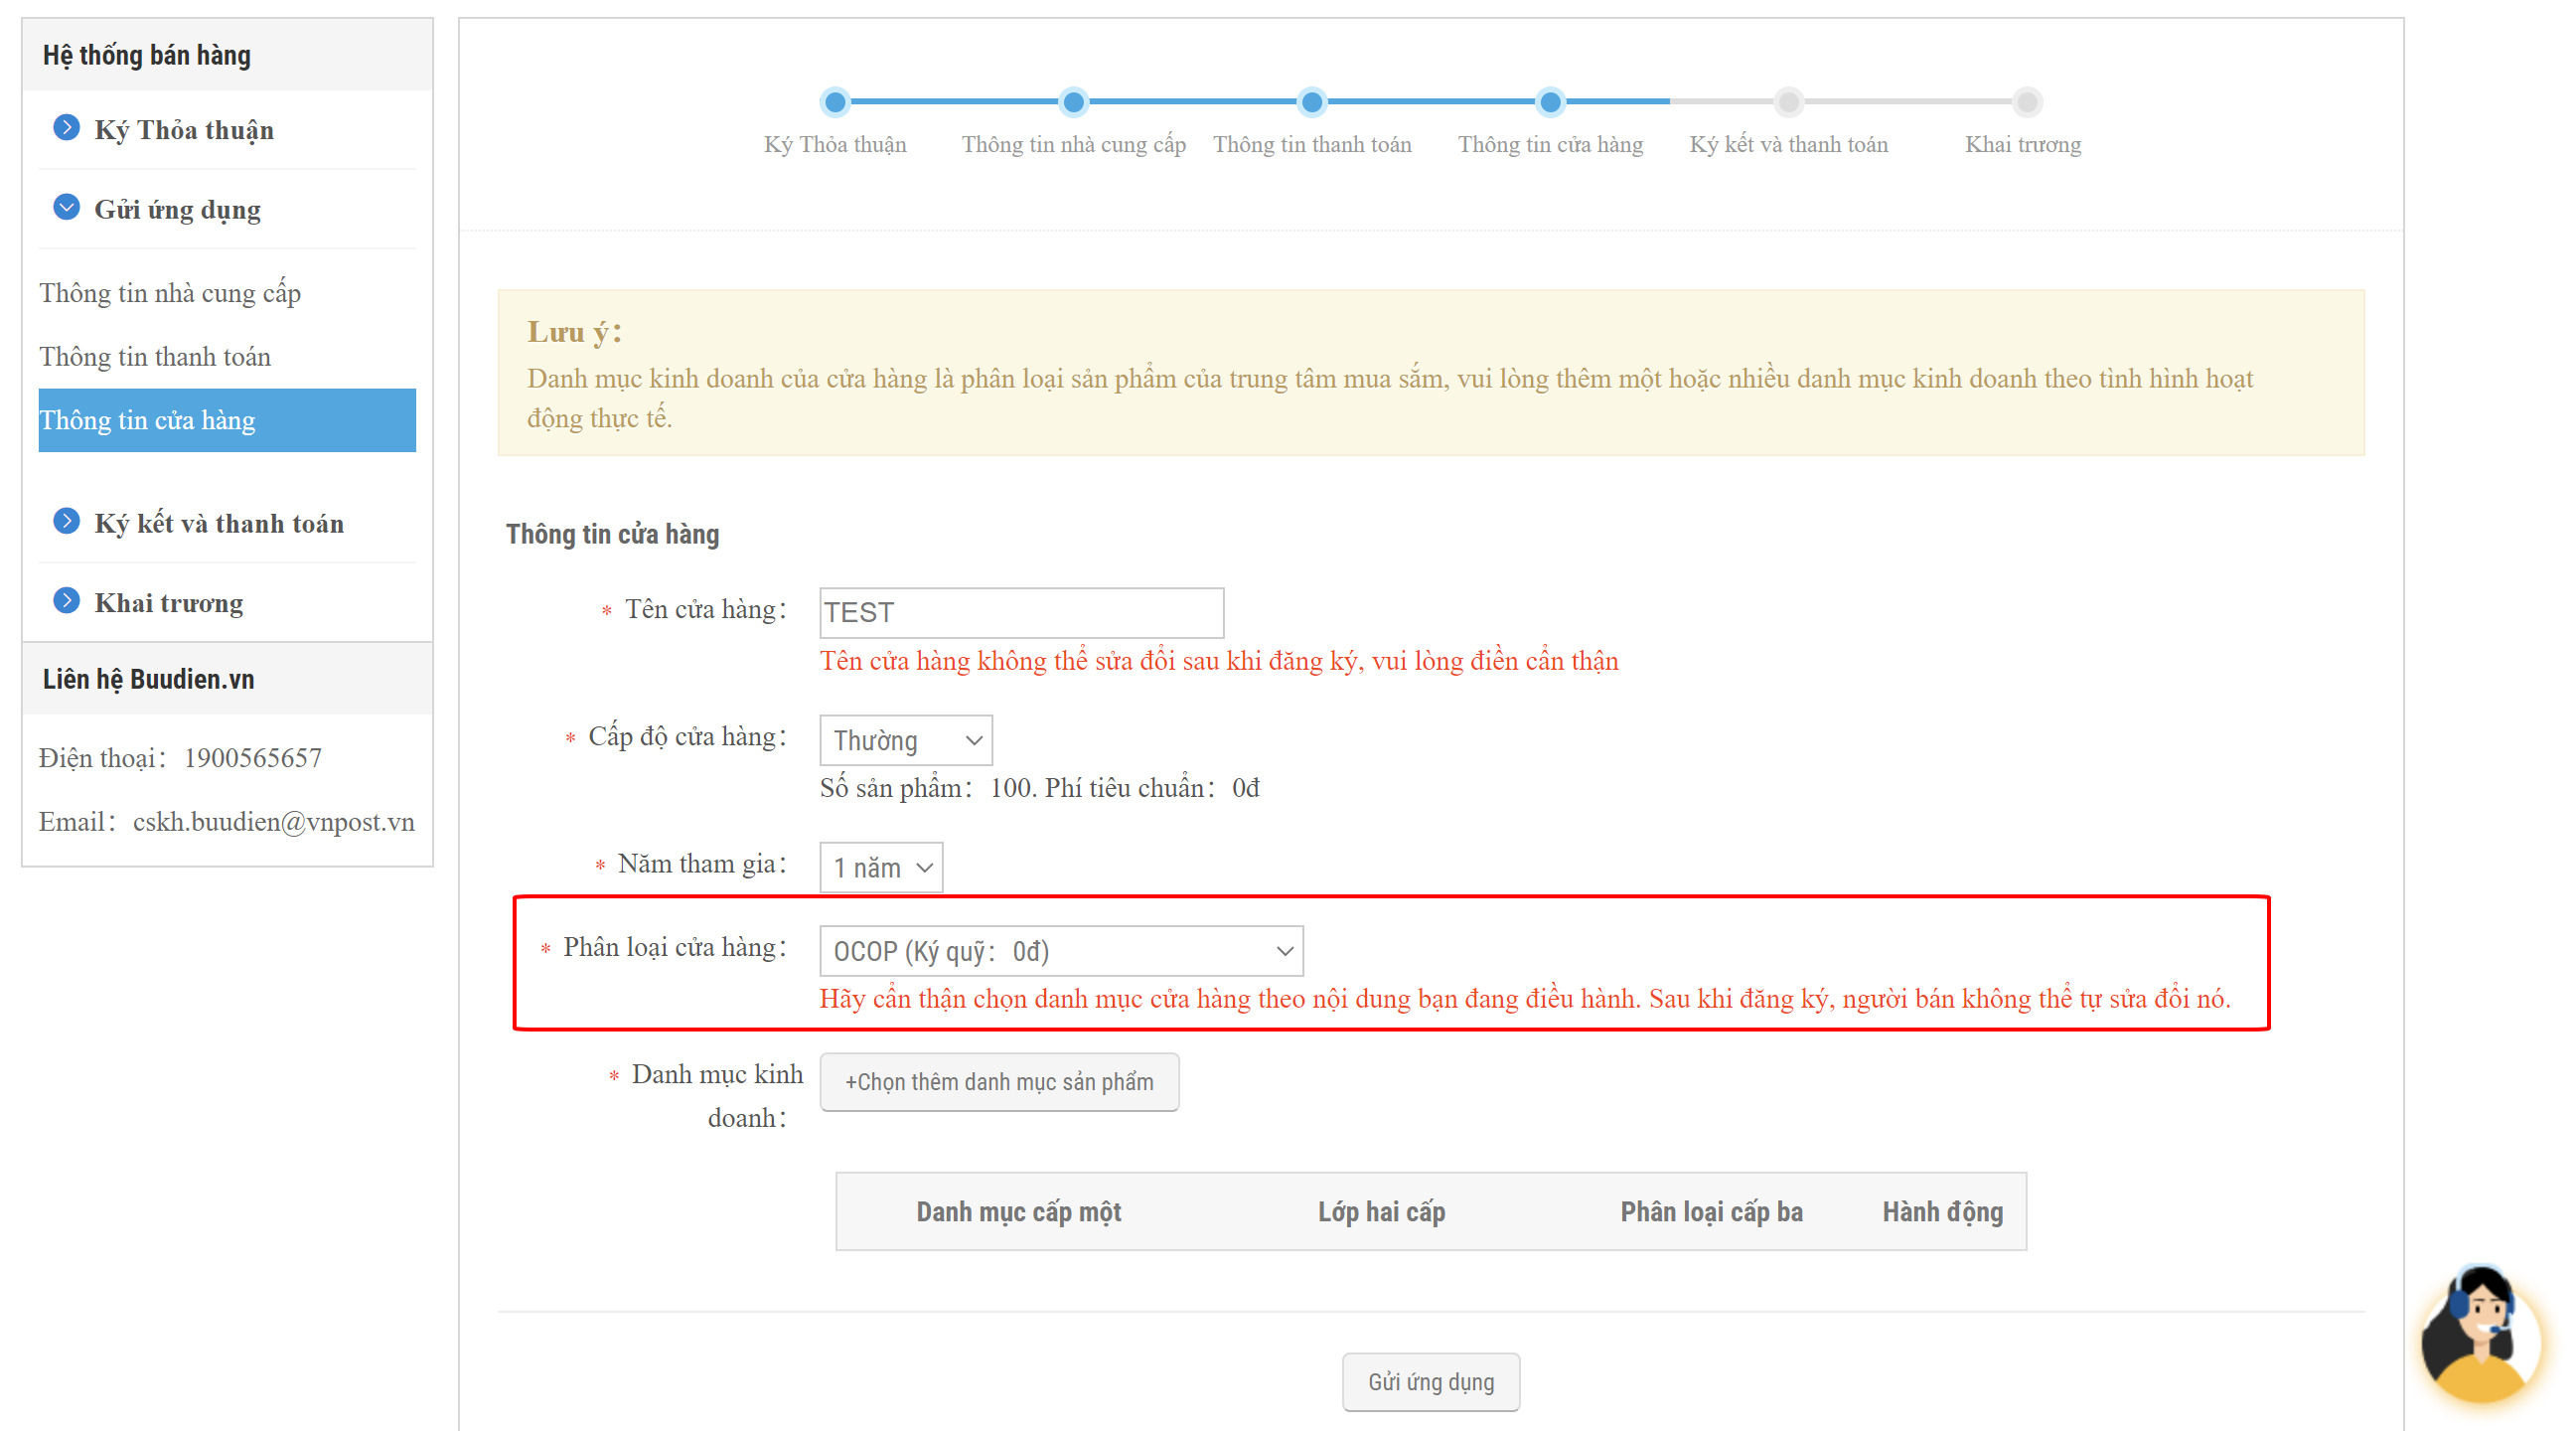Click the arrow icon beside Ký Thỏa thuận
Viewport: 2576px width, 1431px height.
tap(66, 128)
